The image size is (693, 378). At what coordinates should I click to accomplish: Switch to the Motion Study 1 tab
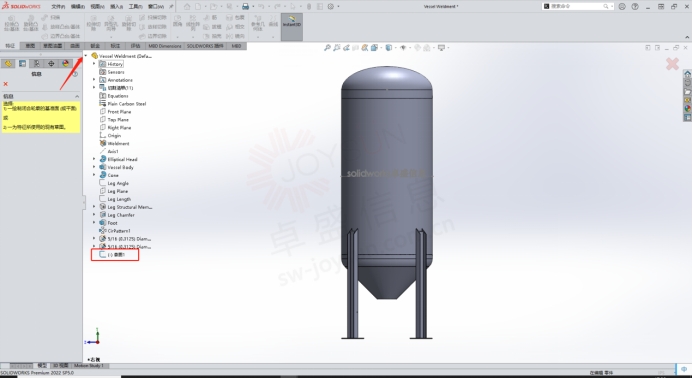tap(89, 366)
